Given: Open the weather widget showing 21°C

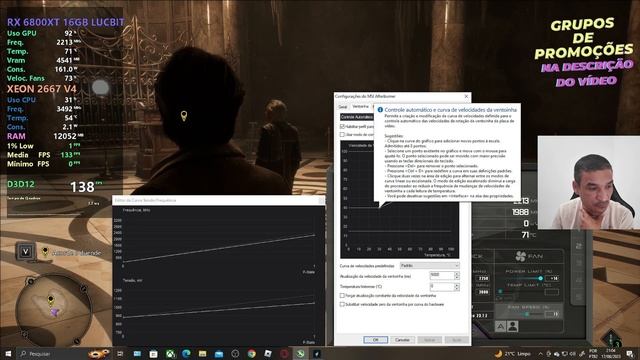Looking at the screenshot, I should pos(512,353).
